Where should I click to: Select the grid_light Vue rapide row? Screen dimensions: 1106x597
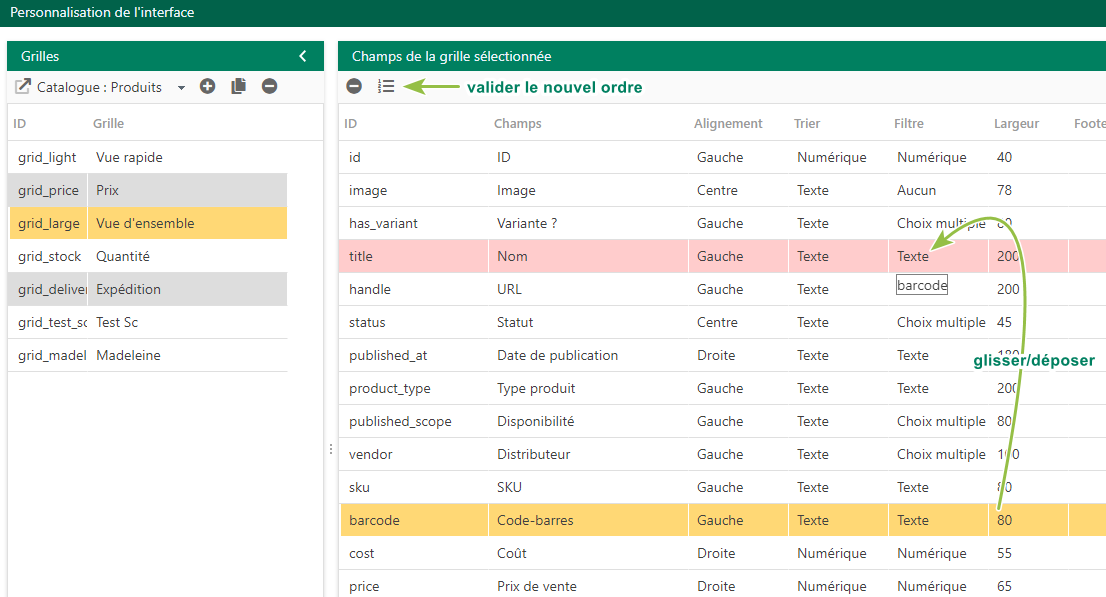coord(147,157)
